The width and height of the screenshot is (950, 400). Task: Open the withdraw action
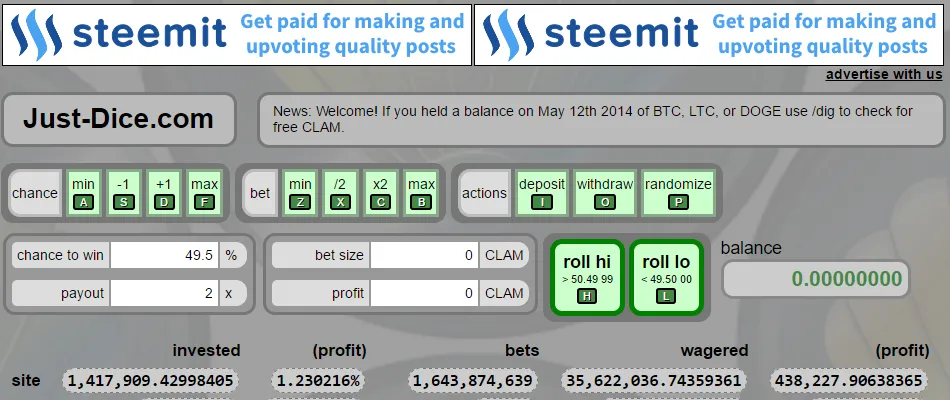pyautogui.click(x=605, y=193)
